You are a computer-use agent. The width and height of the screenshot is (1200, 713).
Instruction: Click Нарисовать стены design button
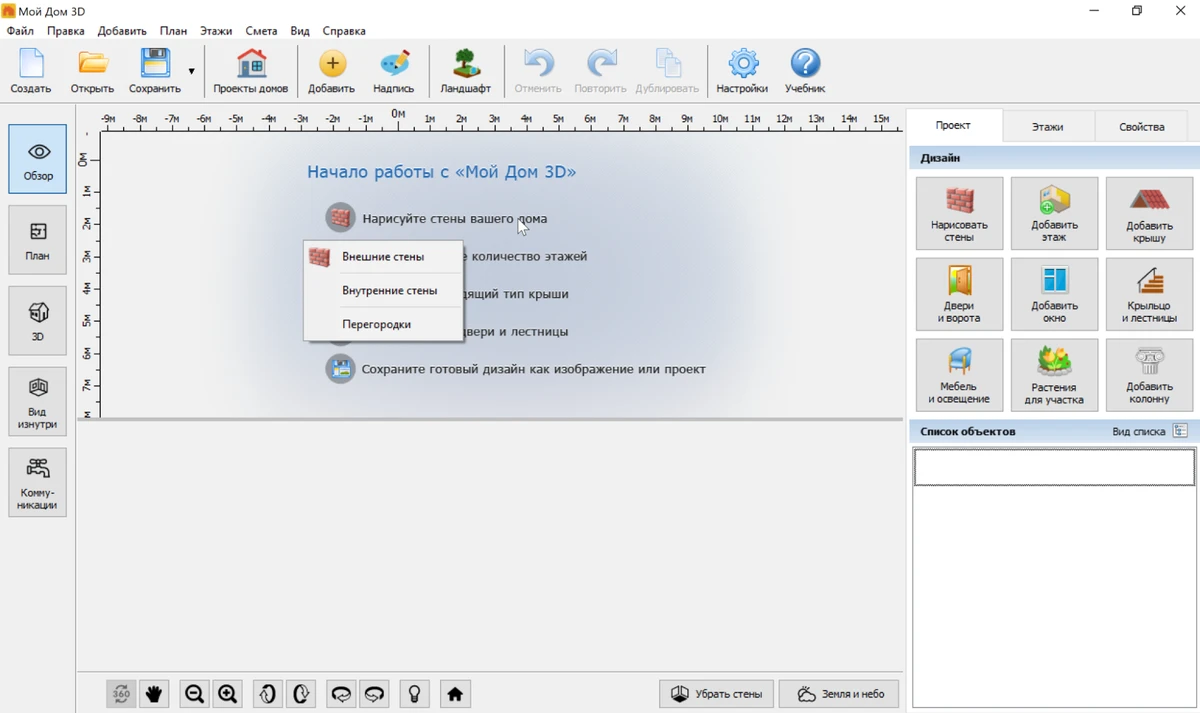[x=959, y=213]
